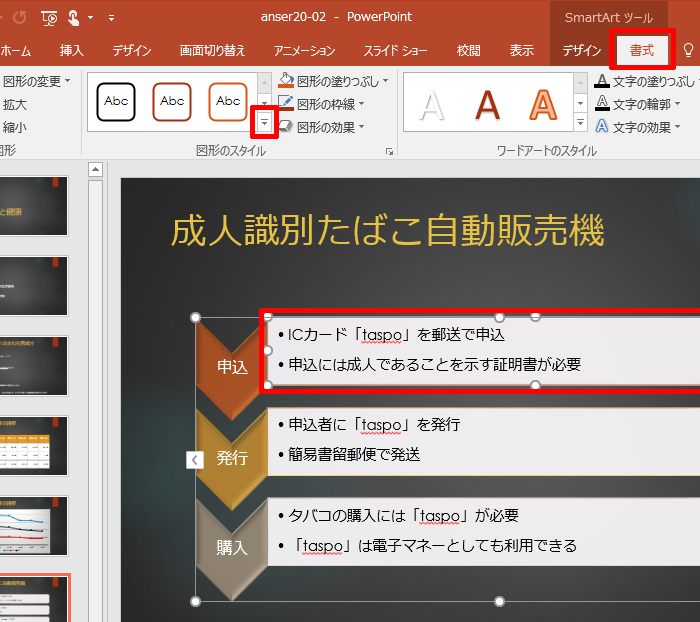
Task: Select the 購入 chevron shape
Action: point(232,547)
